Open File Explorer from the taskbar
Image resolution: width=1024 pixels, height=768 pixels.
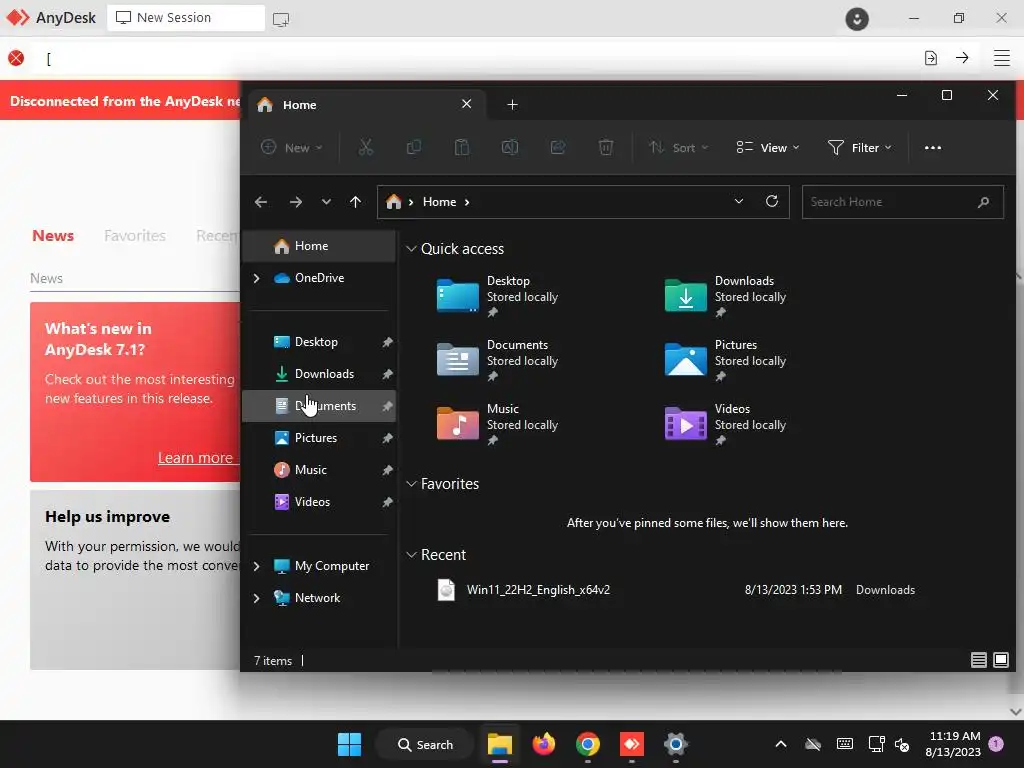(x=500, y=744)
